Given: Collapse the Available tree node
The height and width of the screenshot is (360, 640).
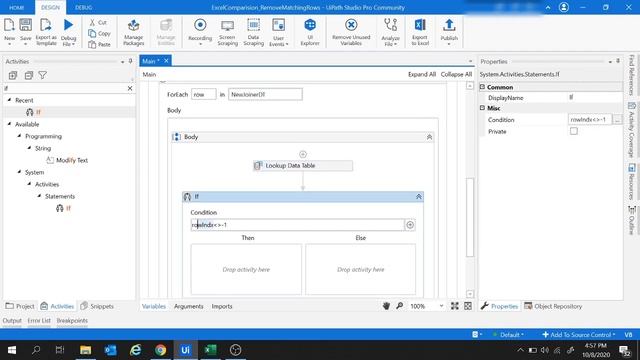Looking at the screenshot, I should (9, 124).
